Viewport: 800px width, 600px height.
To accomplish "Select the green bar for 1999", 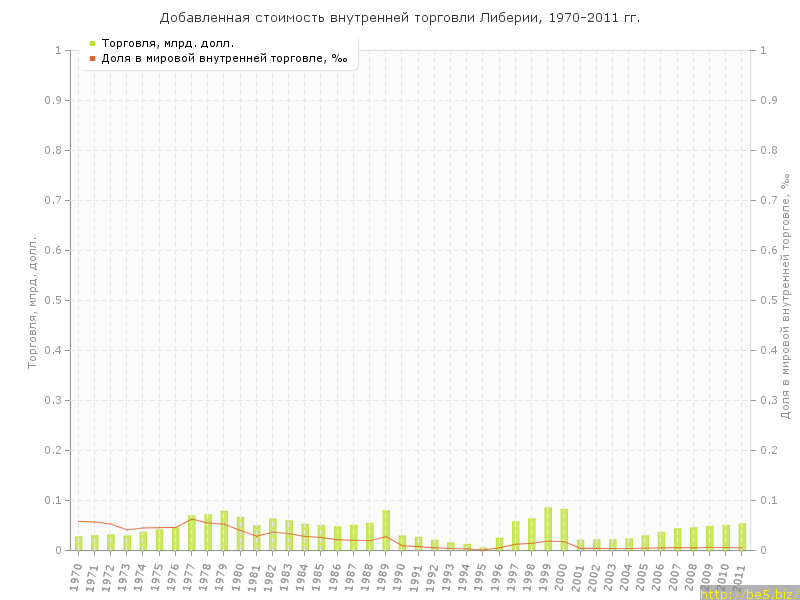I will [548, 529].
